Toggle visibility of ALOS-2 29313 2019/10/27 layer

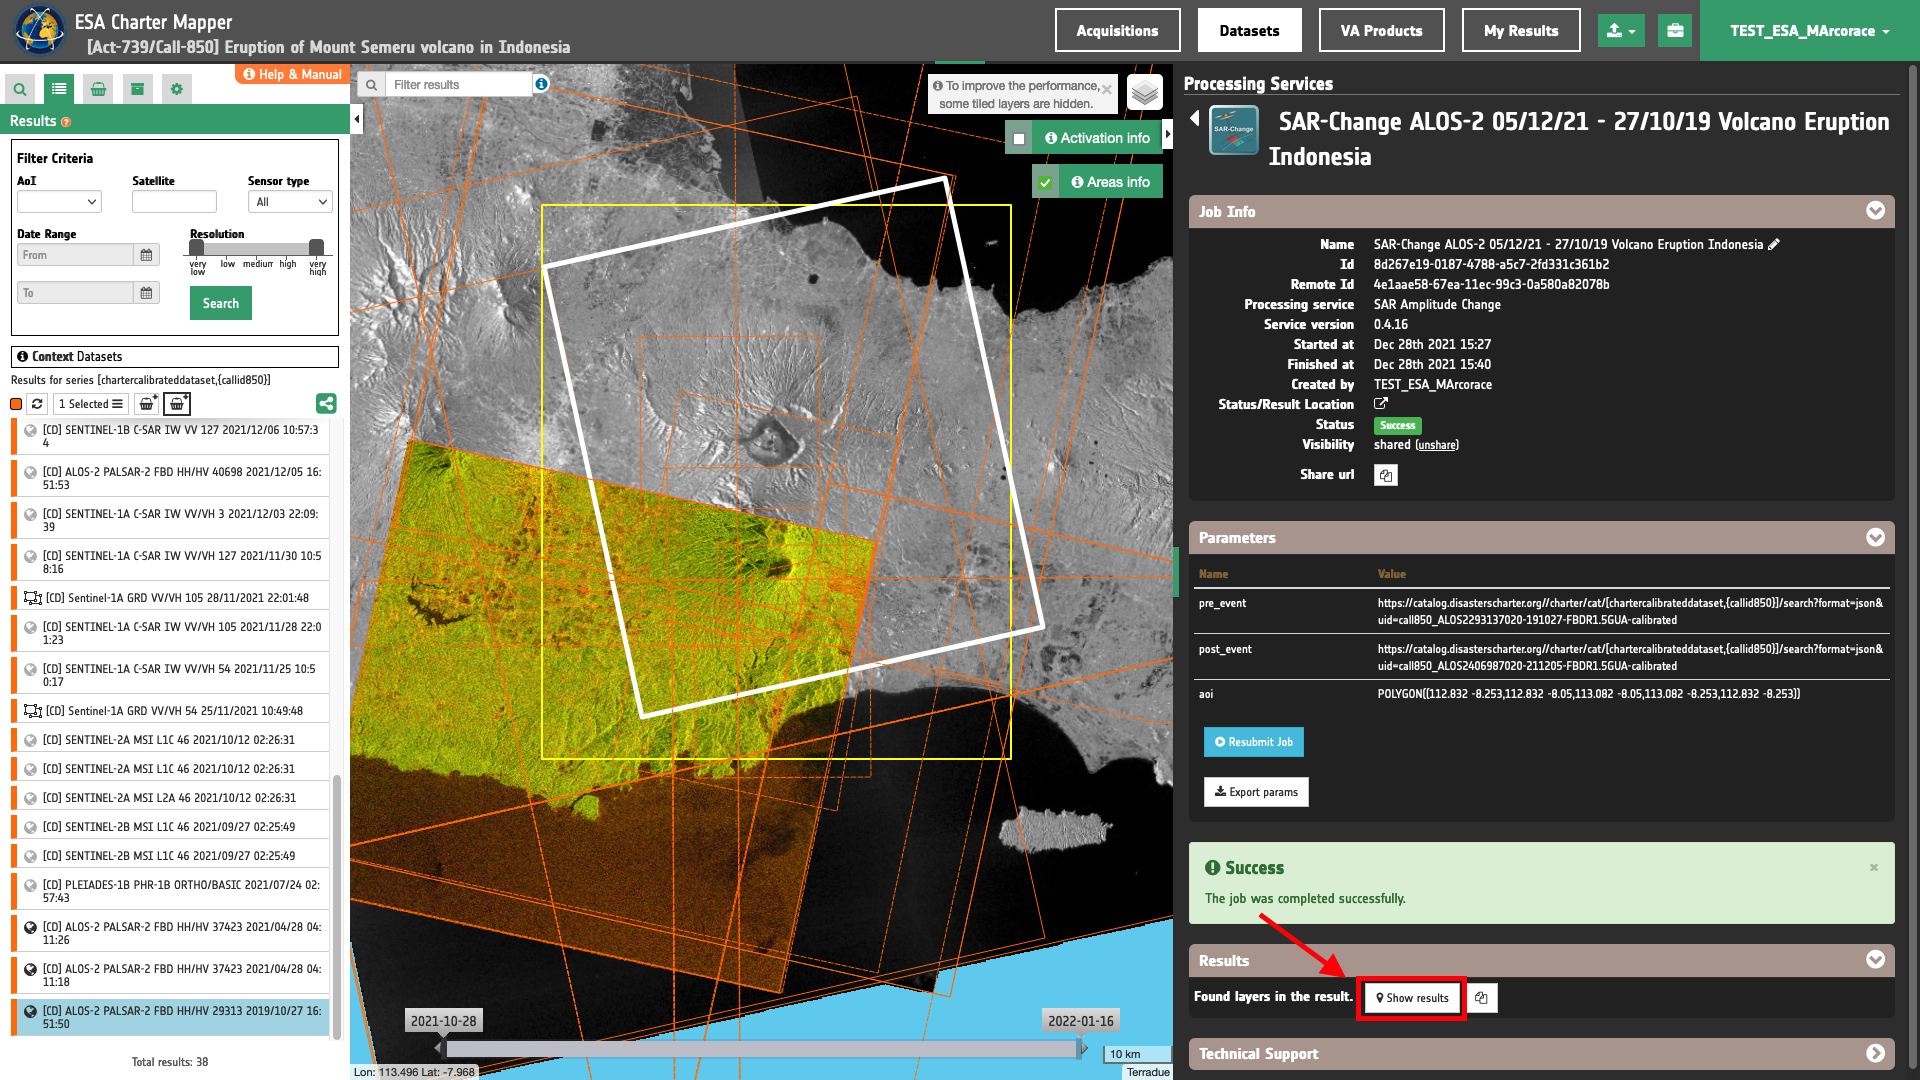point(31,1012)
